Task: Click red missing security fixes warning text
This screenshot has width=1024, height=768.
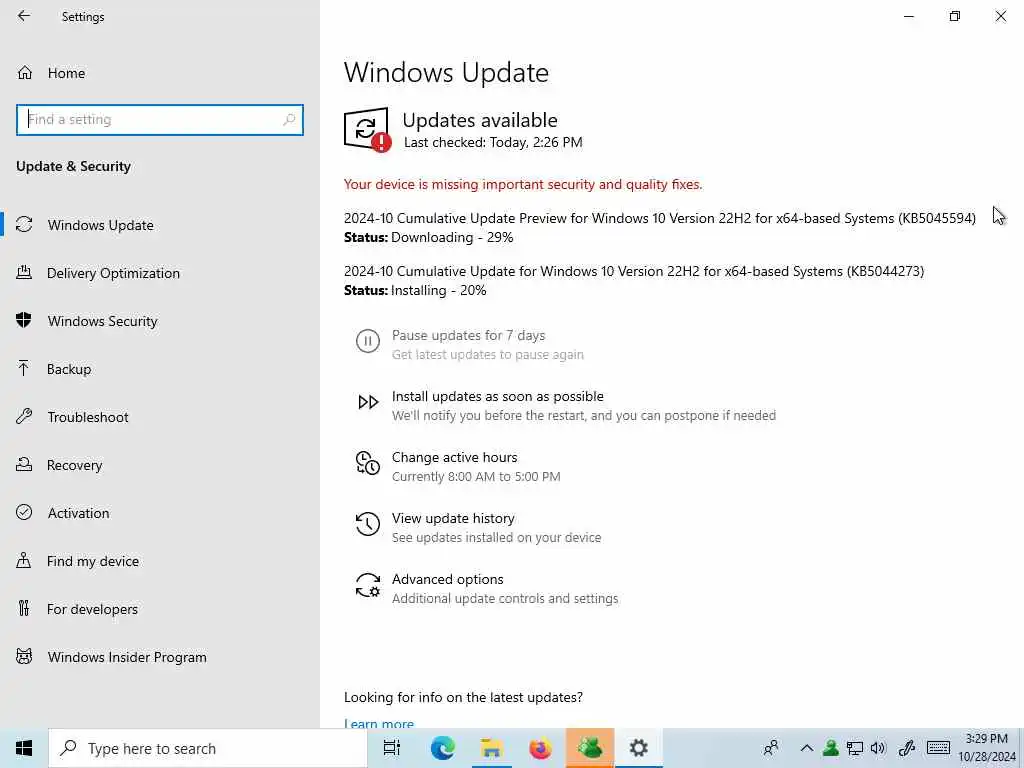Action: pos(523,184)
